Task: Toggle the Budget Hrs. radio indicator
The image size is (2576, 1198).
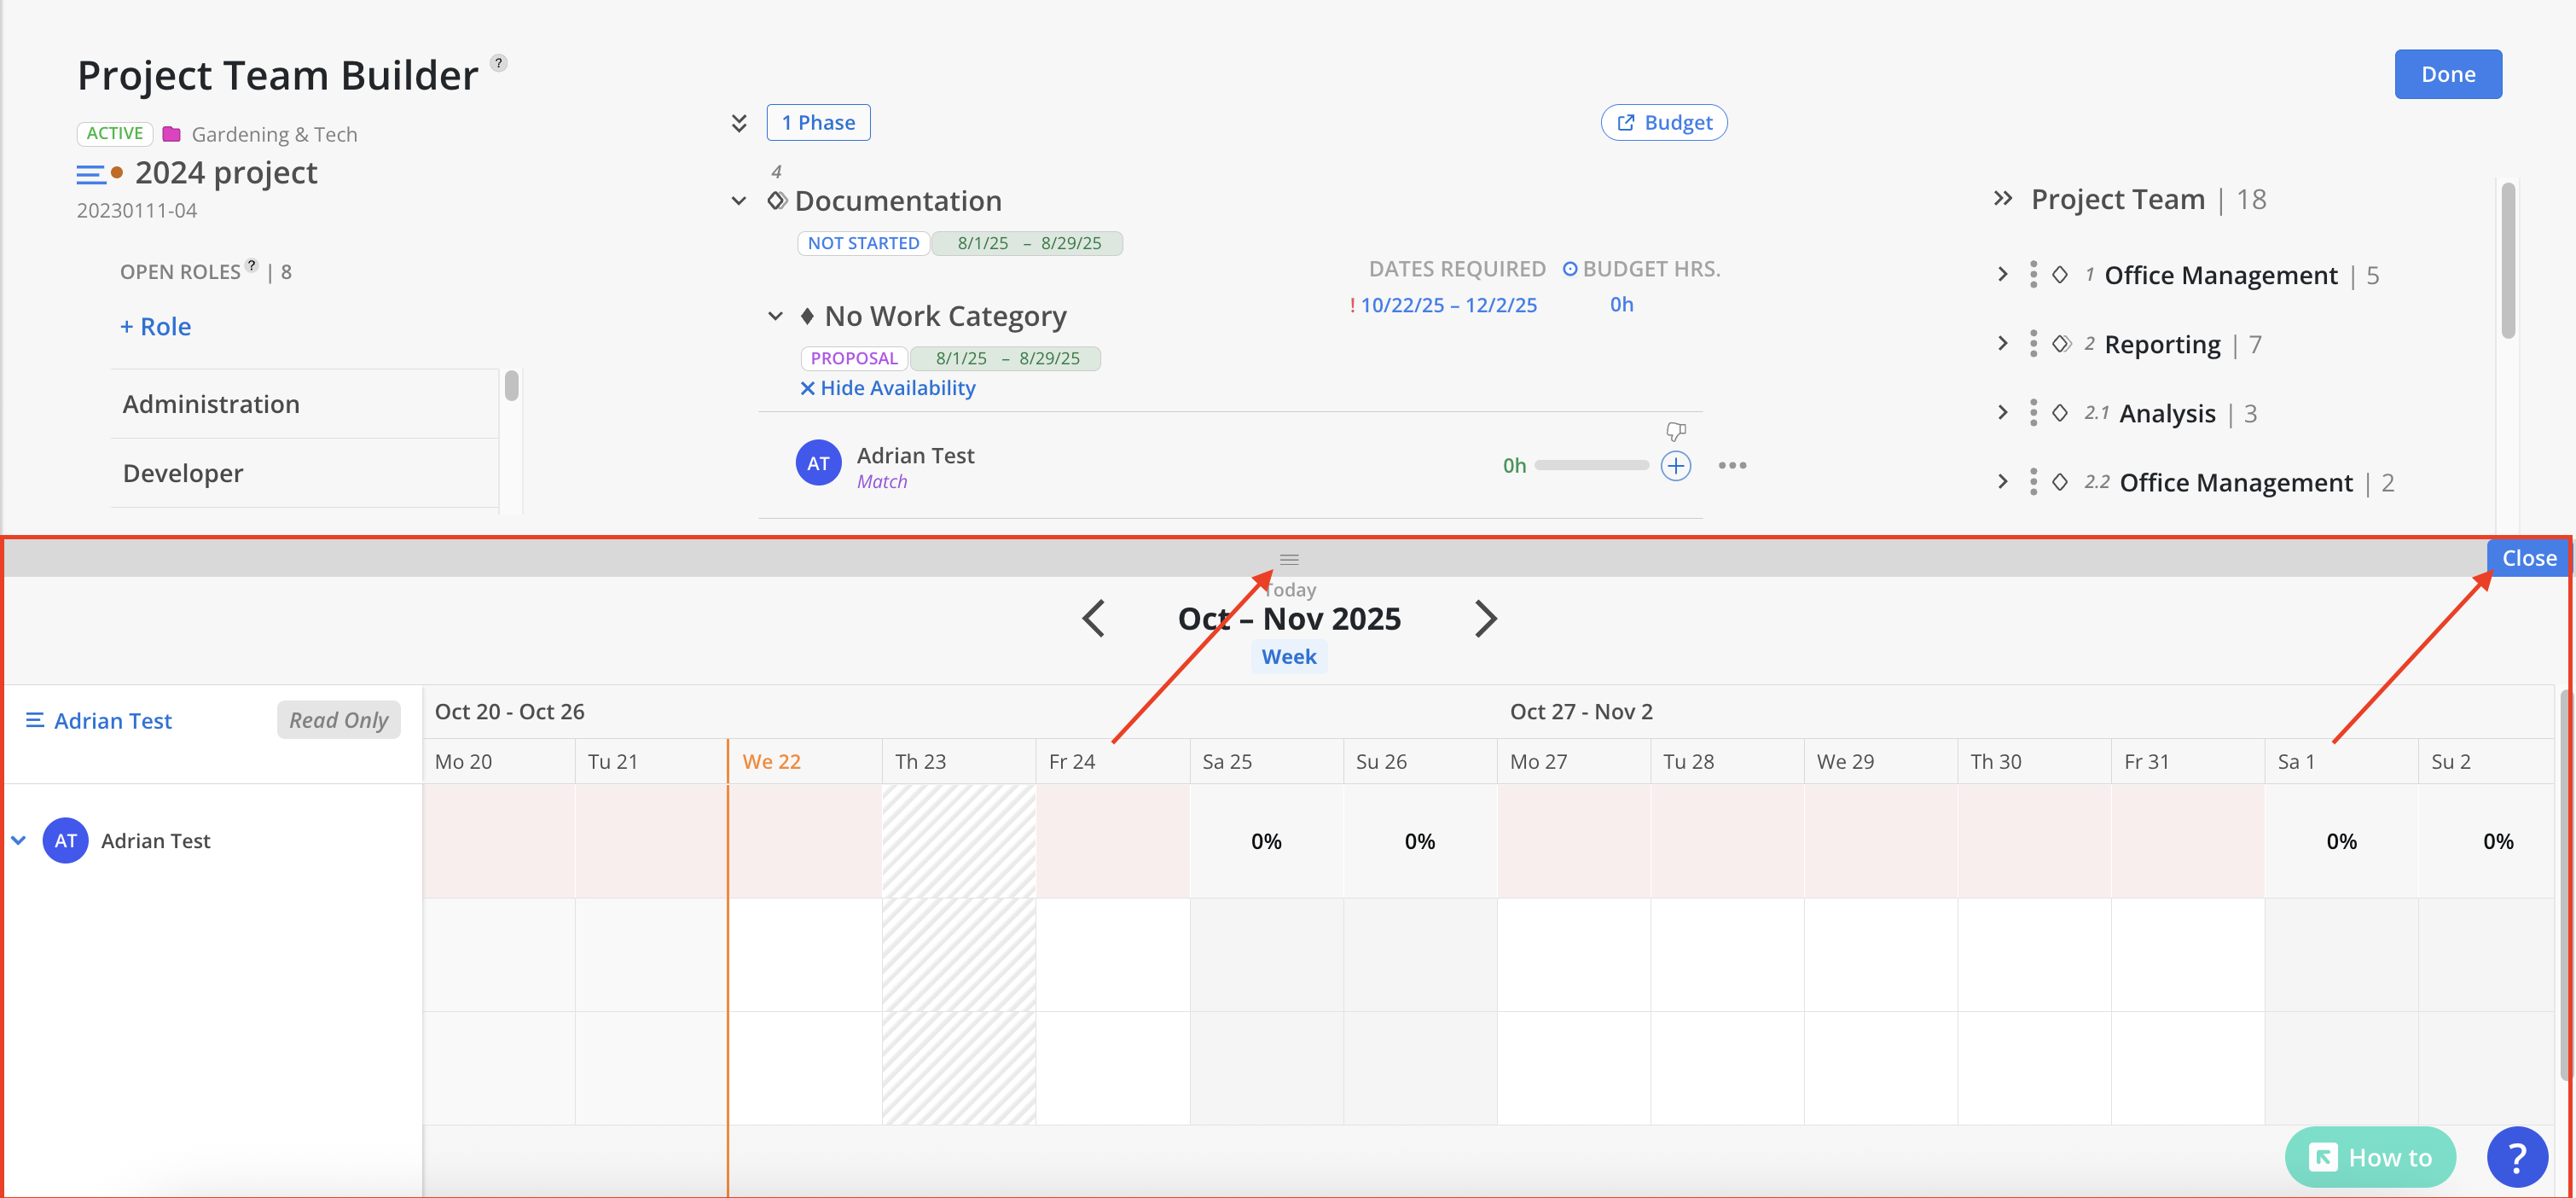Action: 1570,269
